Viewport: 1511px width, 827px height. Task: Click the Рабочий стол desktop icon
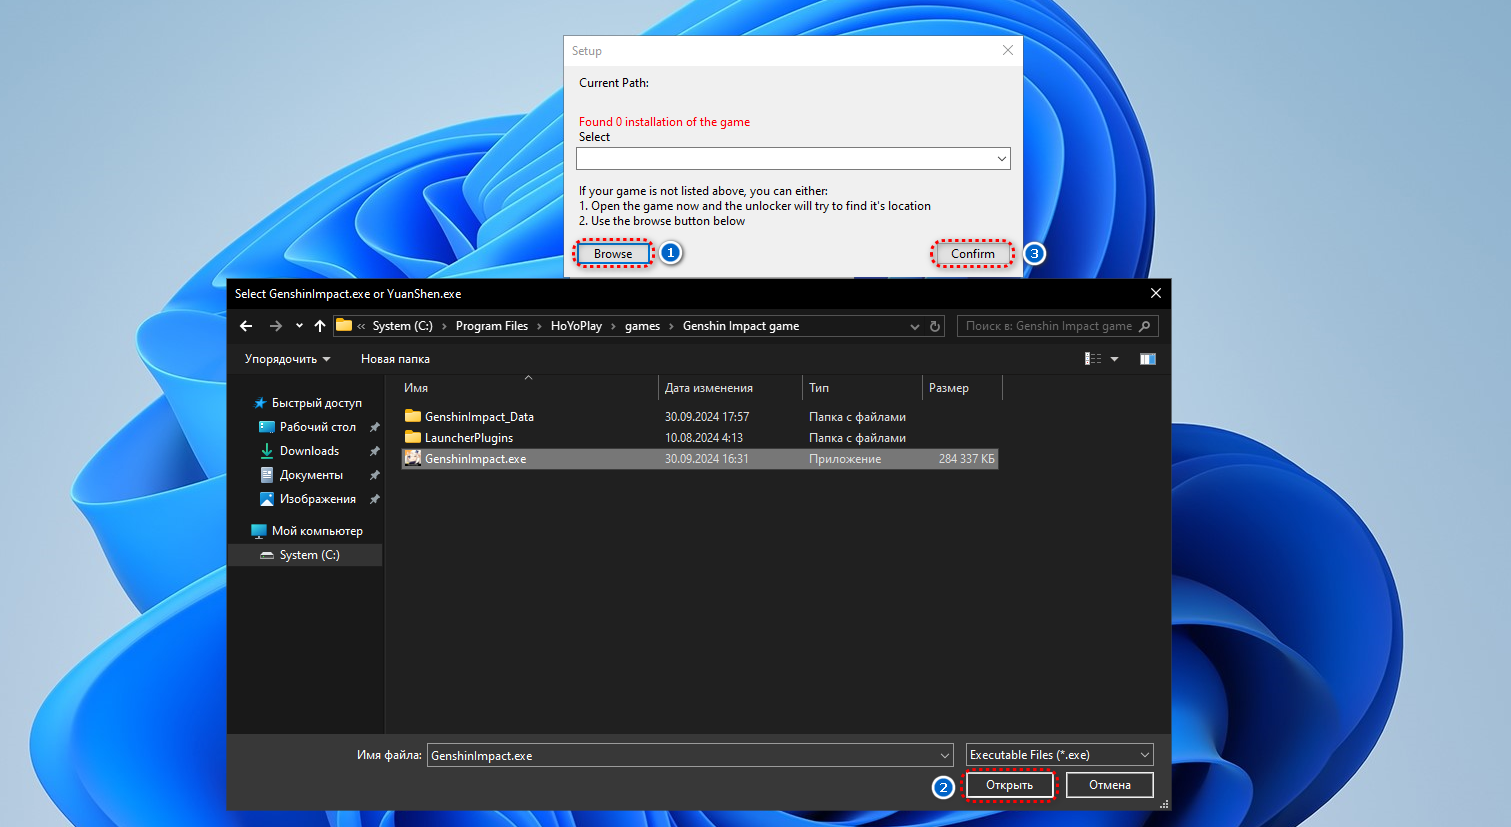coord(267,427)
